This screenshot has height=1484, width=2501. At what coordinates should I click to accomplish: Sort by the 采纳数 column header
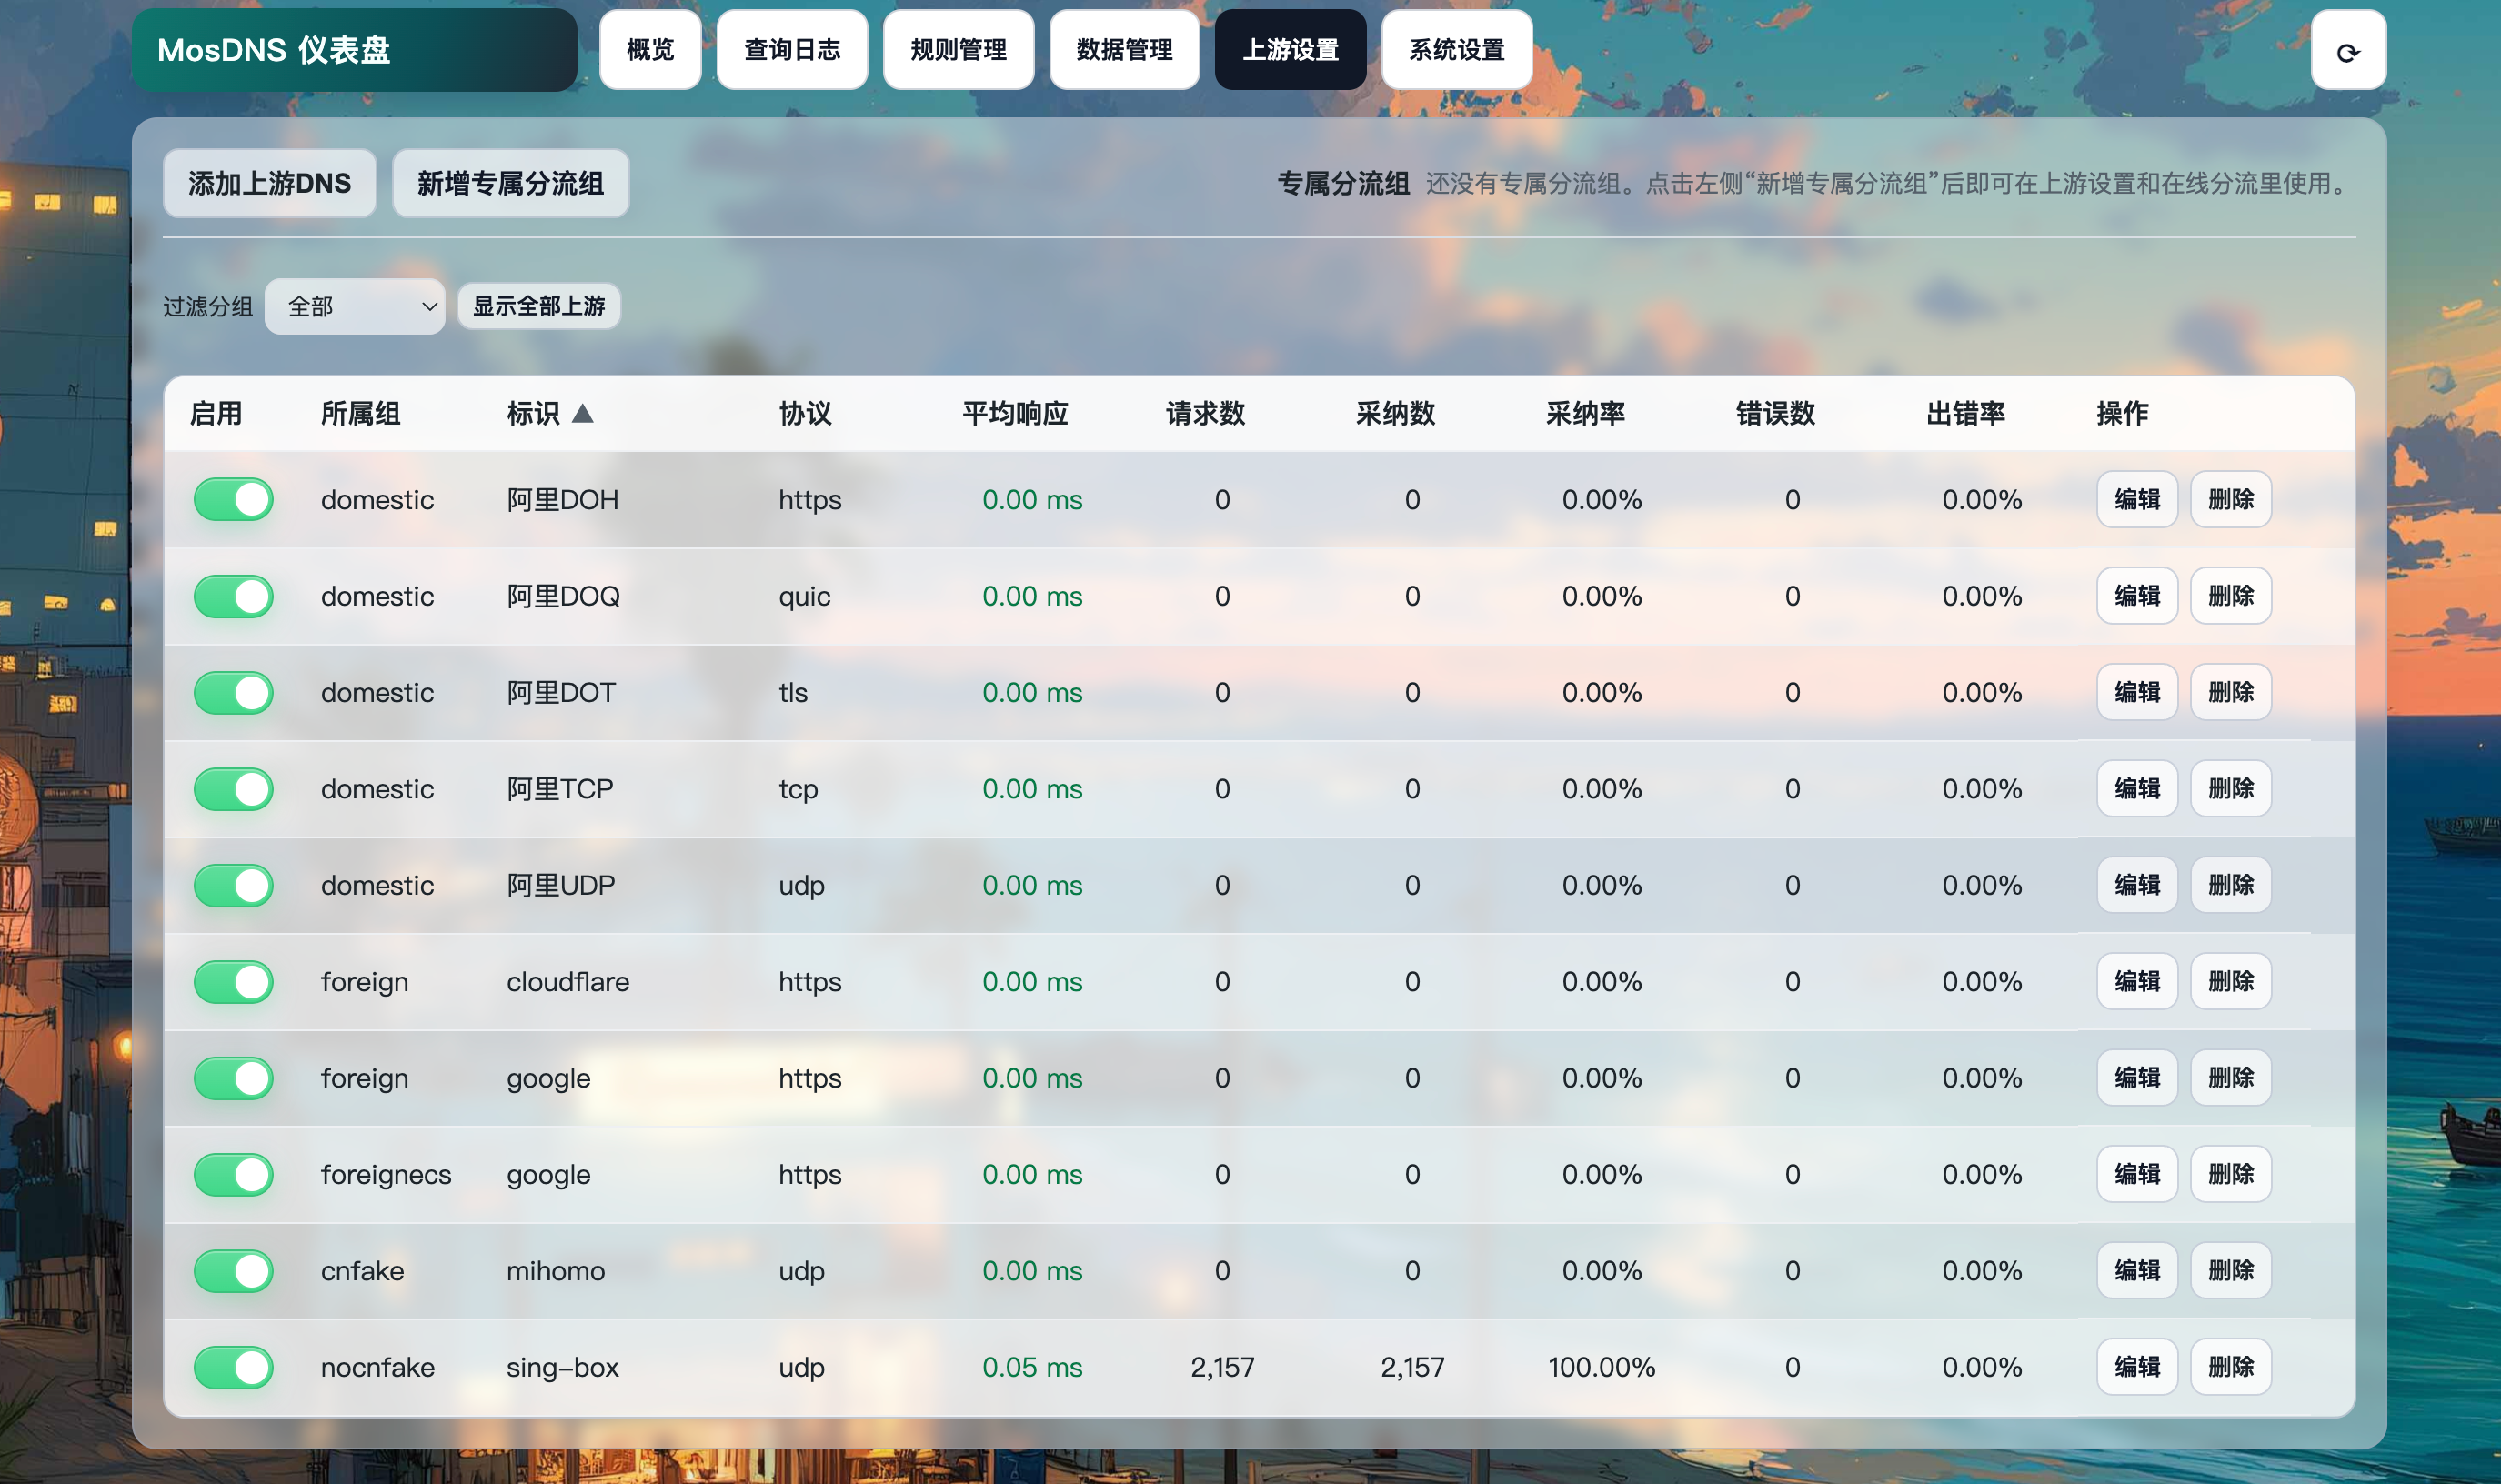pos(1395,414)
